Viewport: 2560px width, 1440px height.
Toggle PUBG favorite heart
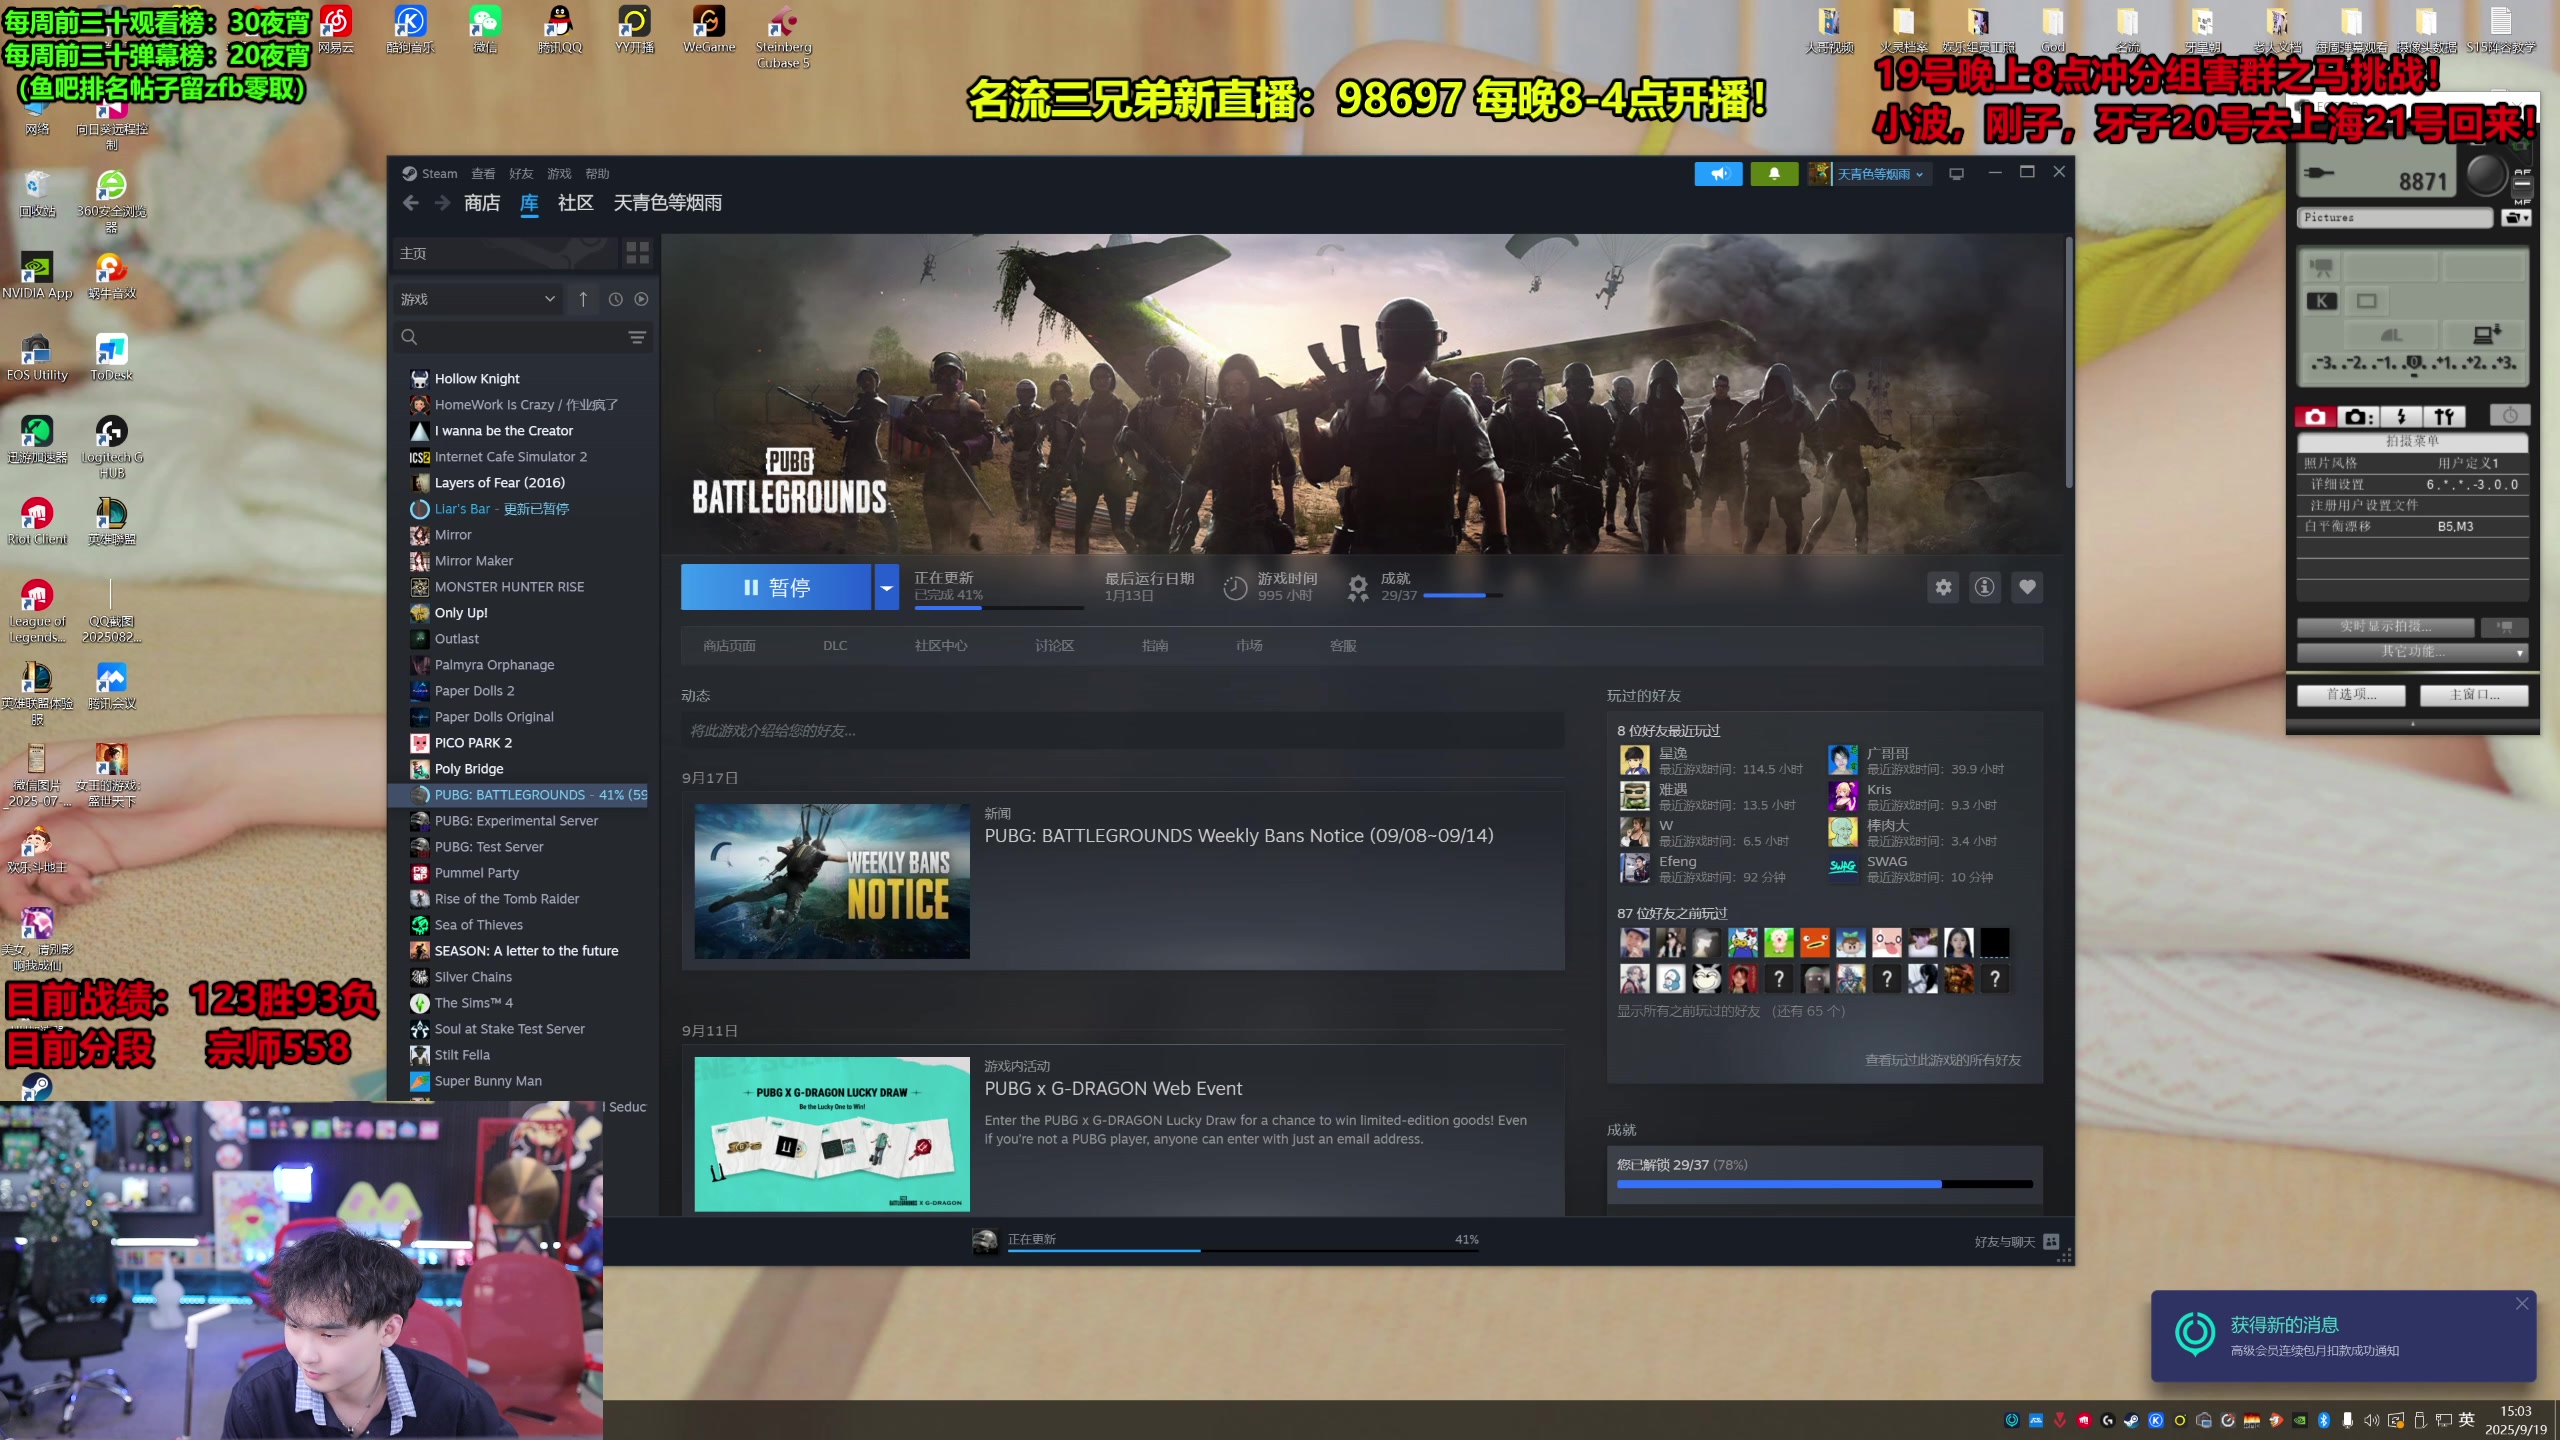click(x=2027, y=587)
